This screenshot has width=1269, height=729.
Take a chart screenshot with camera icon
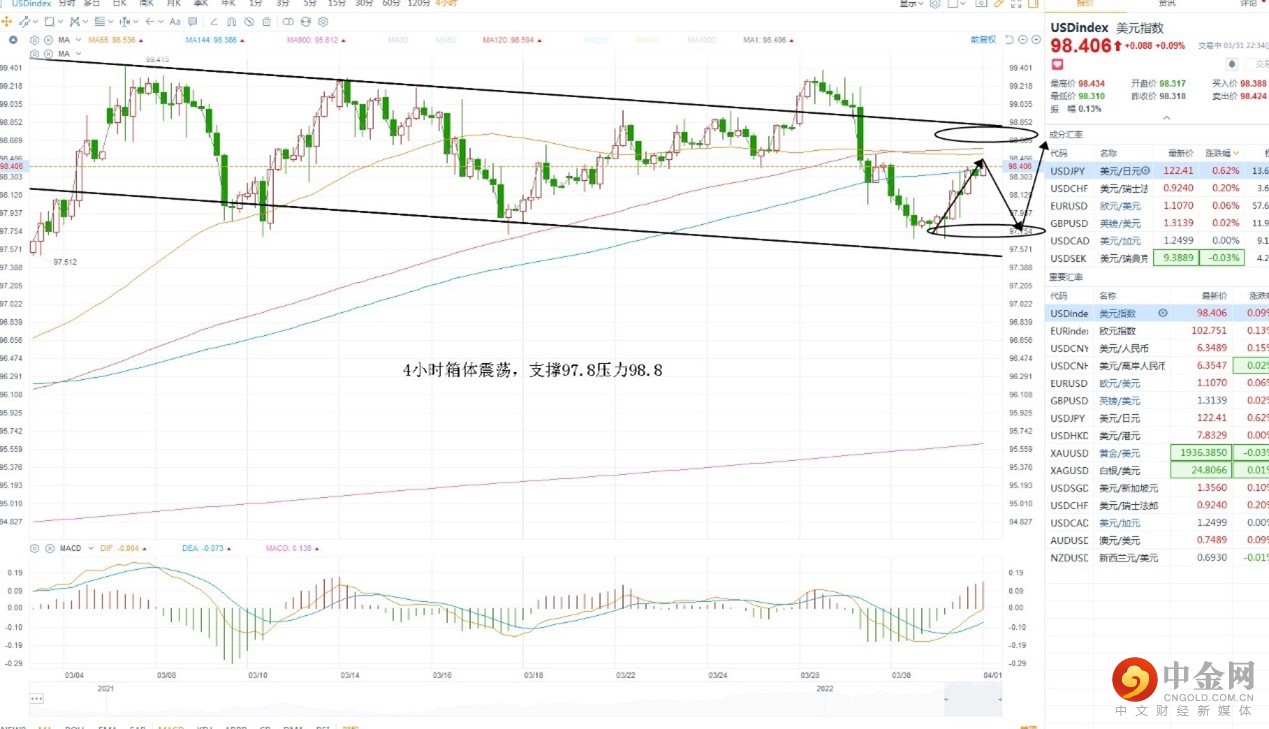pos(981,4)
